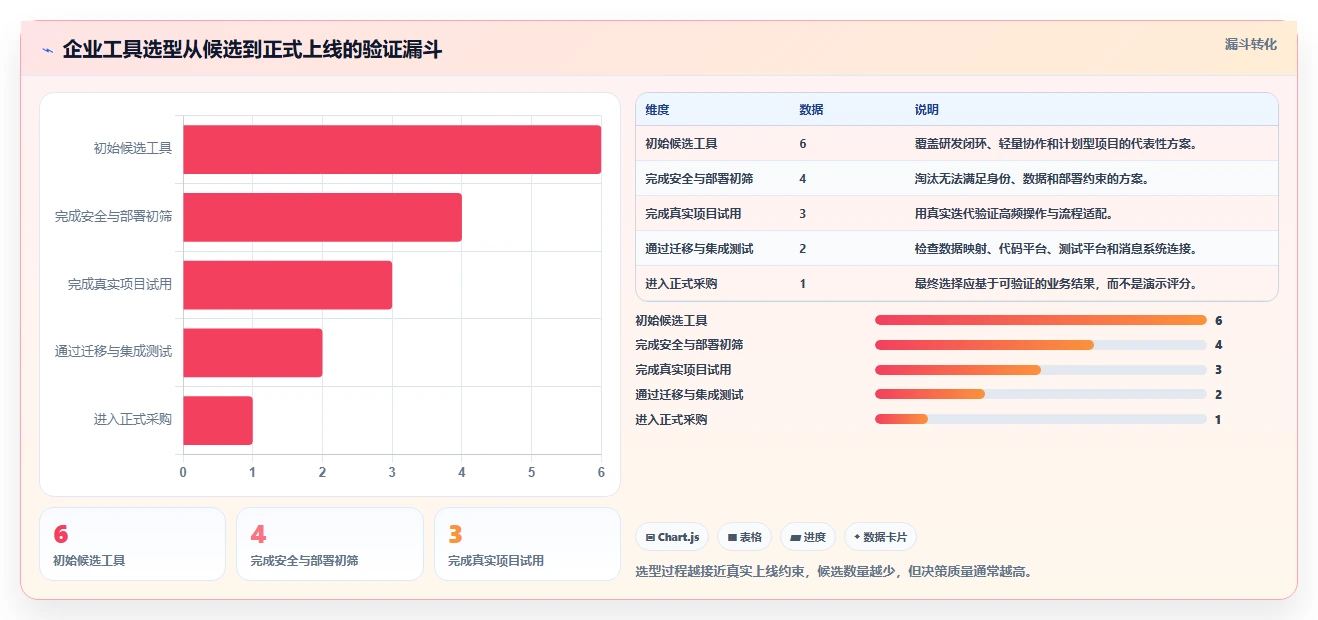Click the 完成安全与部署初筛 progress bar
This screenshot has width=1318, height=620.
click(1041, 345)
